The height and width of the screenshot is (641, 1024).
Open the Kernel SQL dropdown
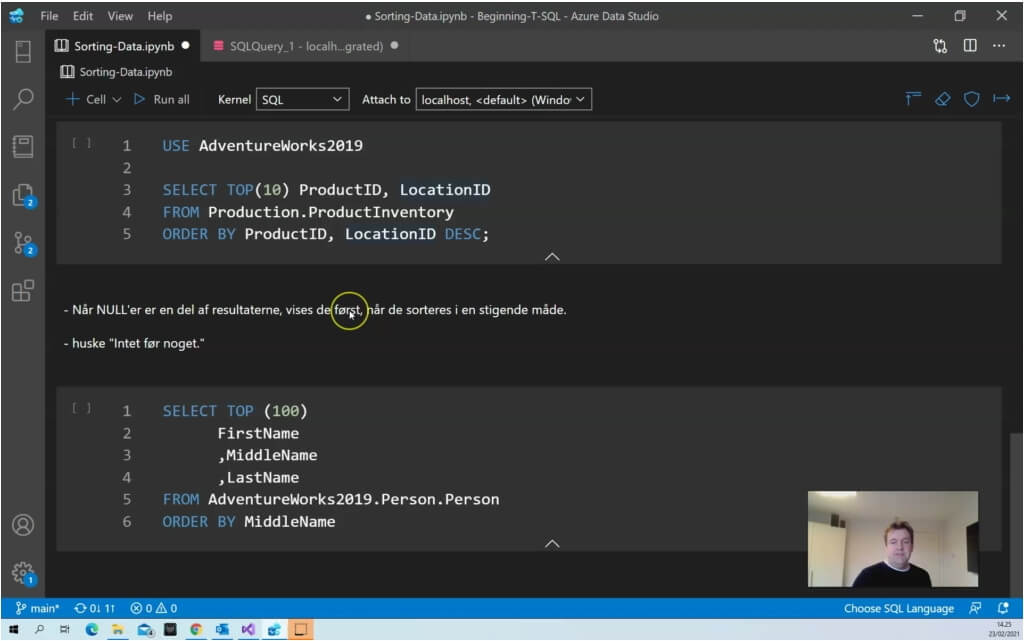[302, 99]
